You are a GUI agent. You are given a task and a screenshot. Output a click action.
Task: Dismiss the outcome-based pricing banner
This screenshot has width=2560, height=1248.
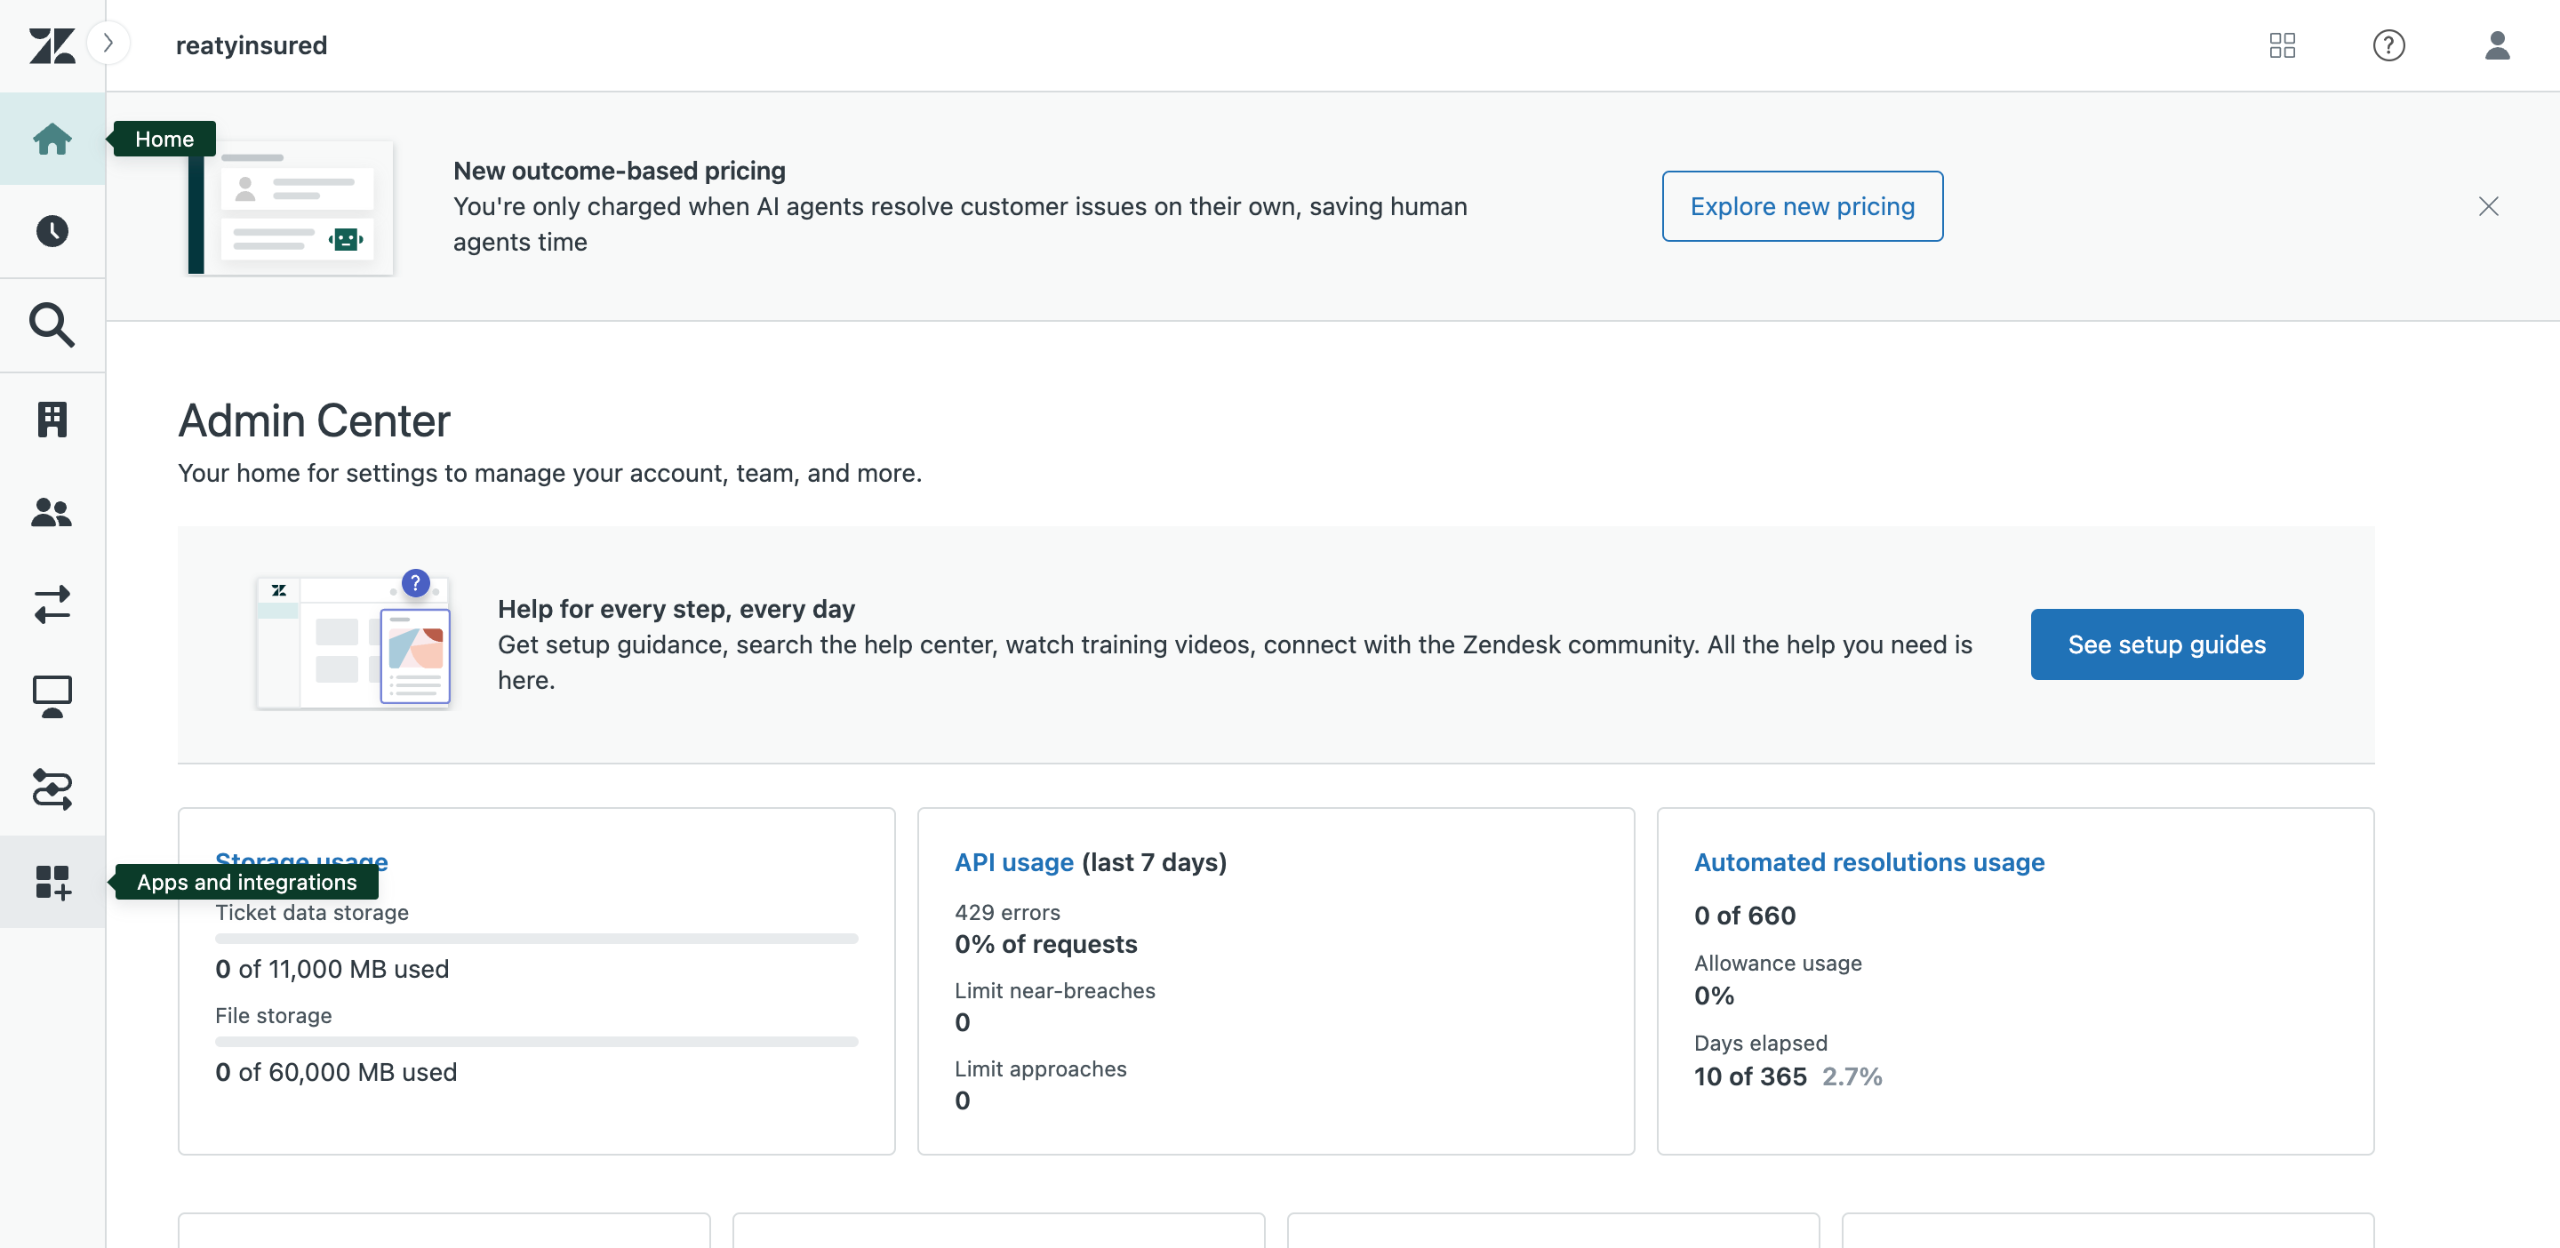(x=2489, y=206)
